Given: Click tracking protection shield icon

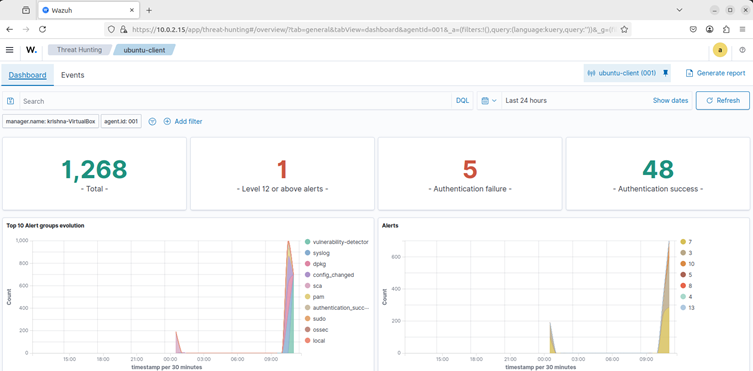Looking at the screenshot, I should [111, 29].
